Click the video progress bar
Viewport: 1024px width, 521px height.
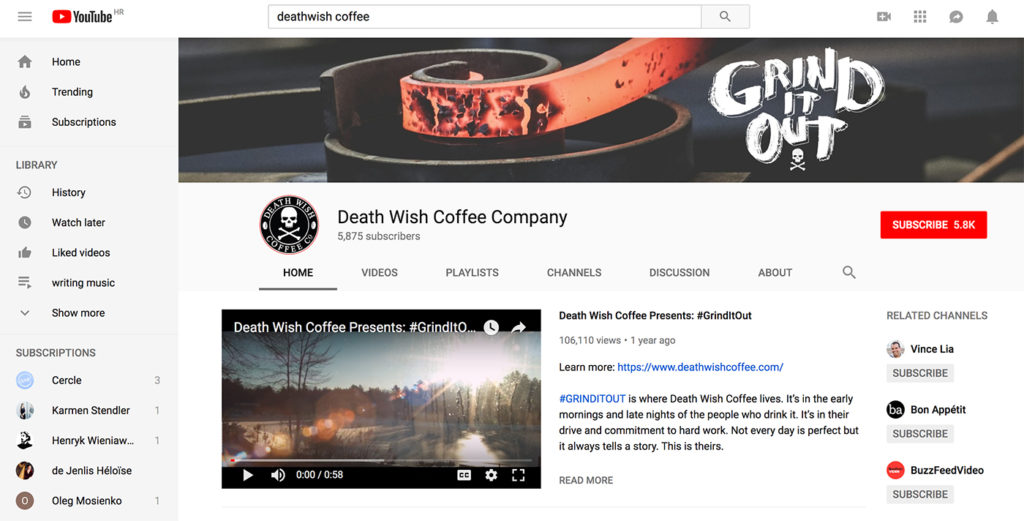[381, 460]
